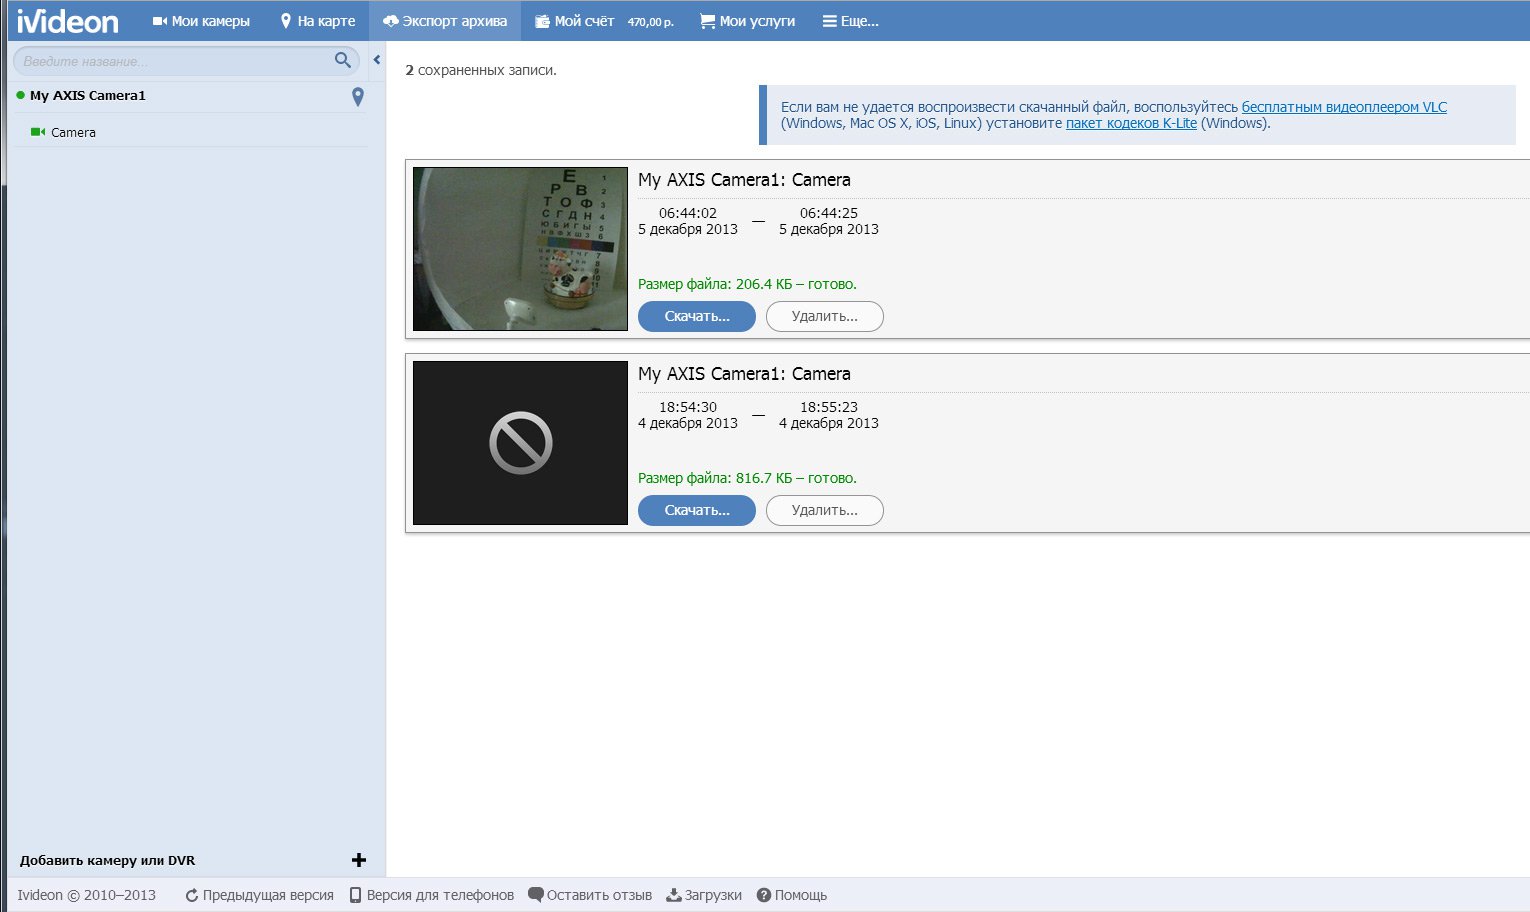Click the Ivideon logo
The image size is (1530, 912).
[x=68, y=21]
